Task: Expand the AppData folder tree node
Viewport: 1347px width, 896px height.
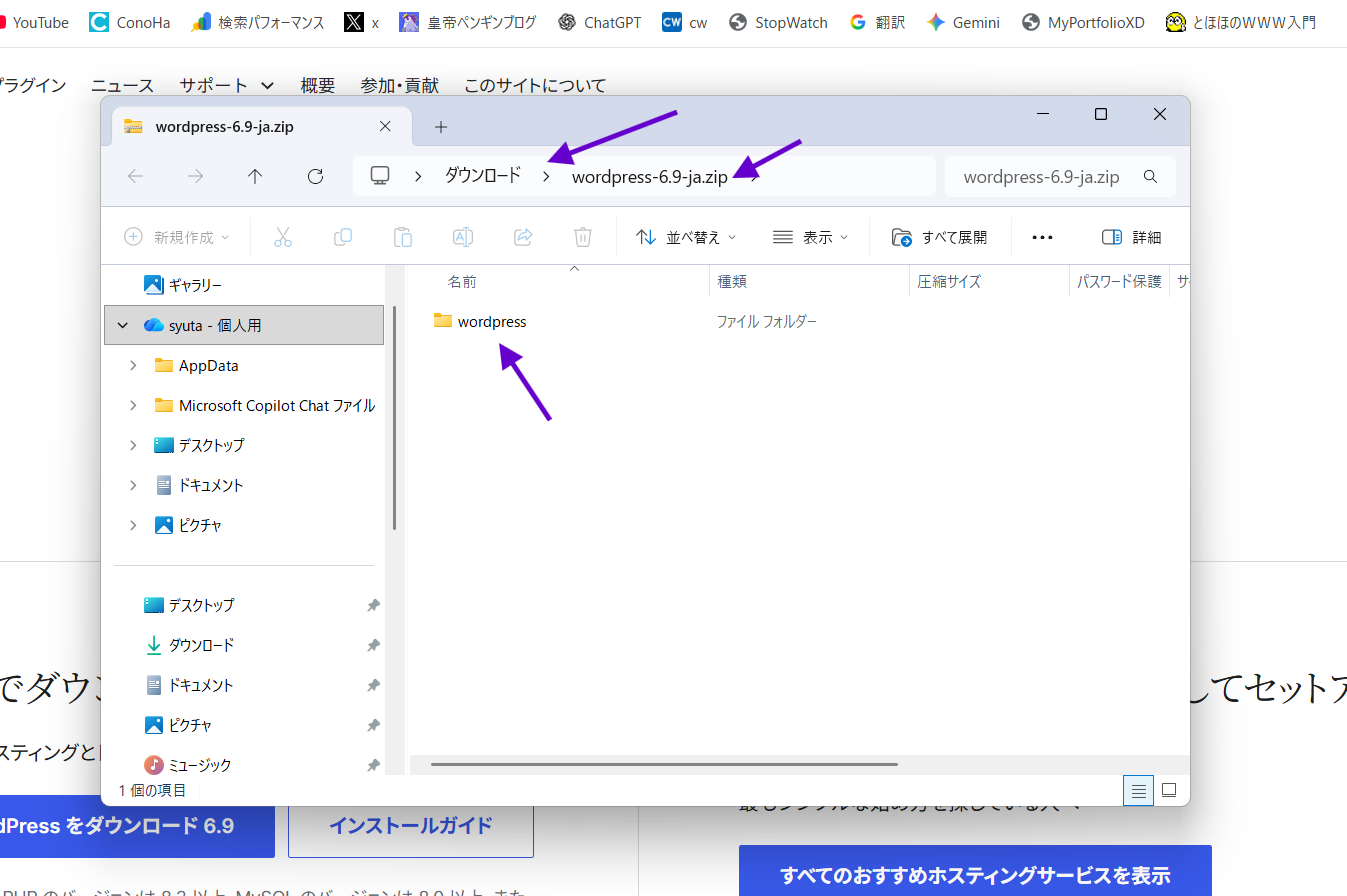Action: pyautogui.click(x=133, y=366)
